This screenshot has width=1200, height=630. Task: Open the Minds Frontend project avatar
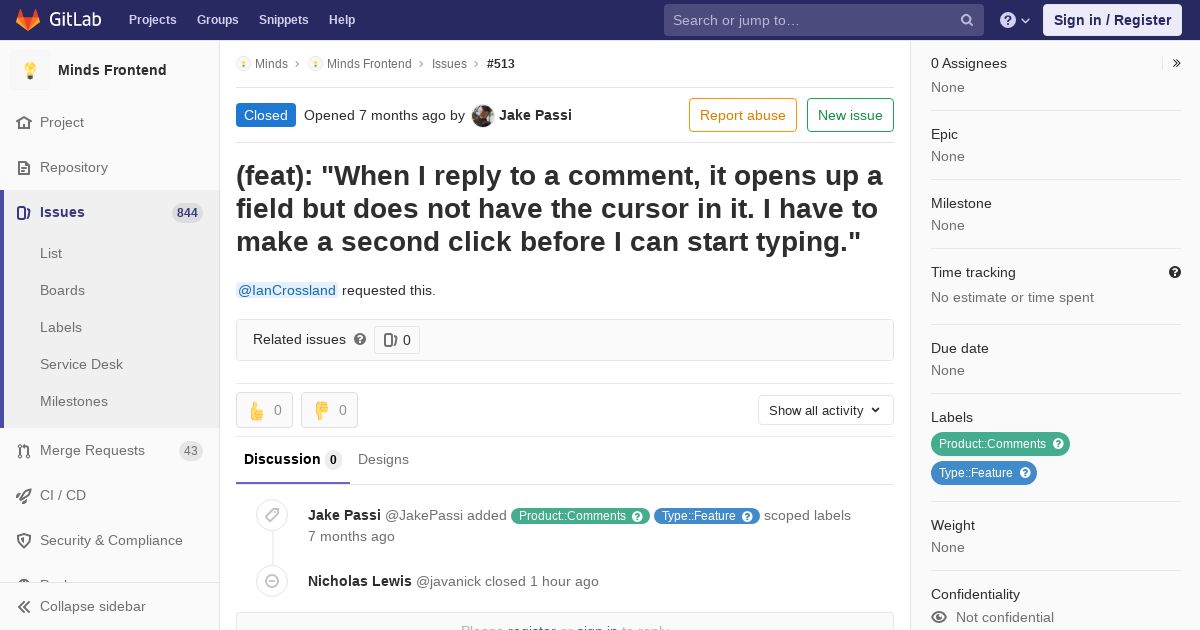pos(30,70)
